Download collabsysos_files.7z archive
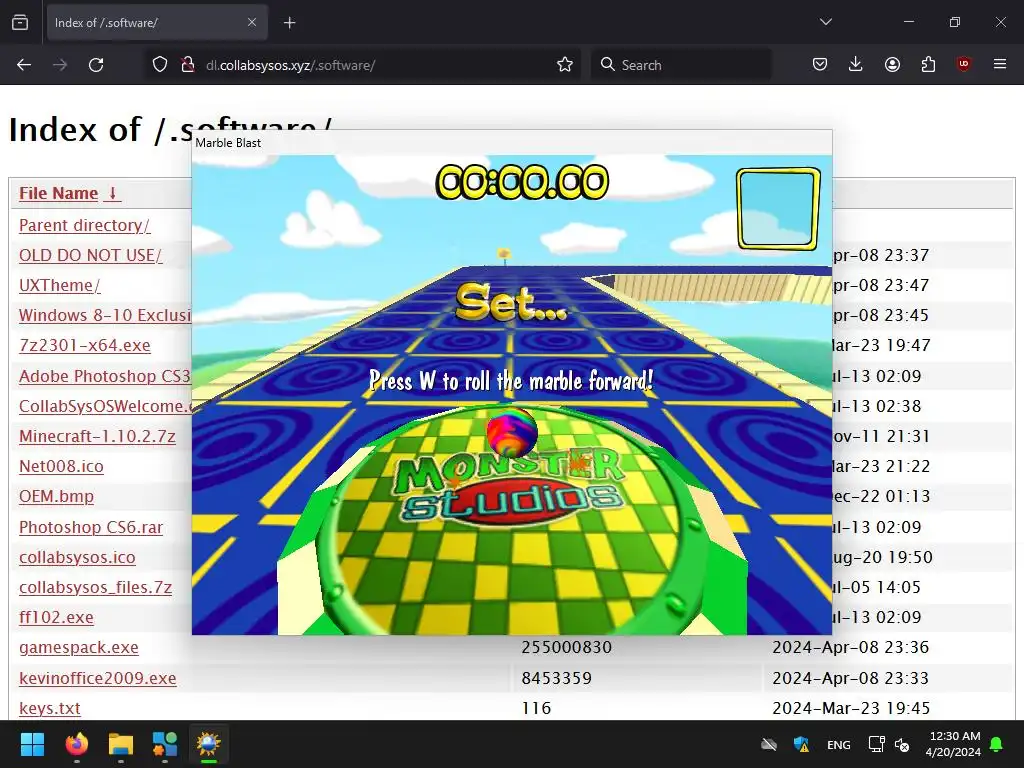The image size is (1024, 768). 95,587
